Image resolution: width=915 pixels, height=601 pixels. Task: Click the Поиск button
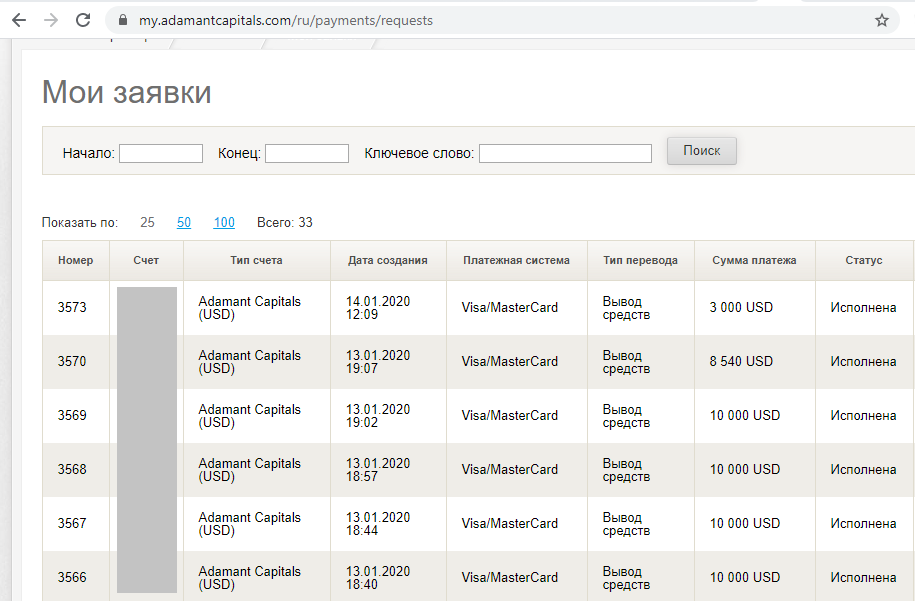coord(702,151)
